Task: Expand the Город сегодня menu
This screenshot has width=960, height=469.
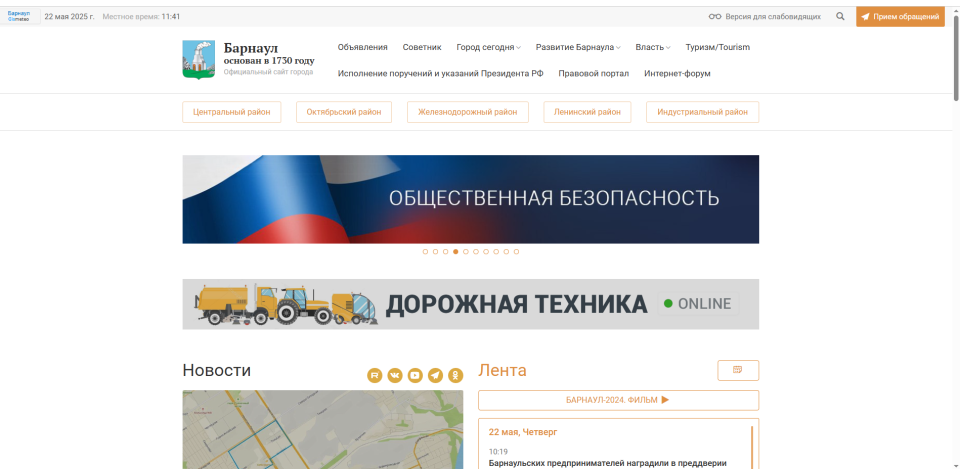Action: (488, 47)
